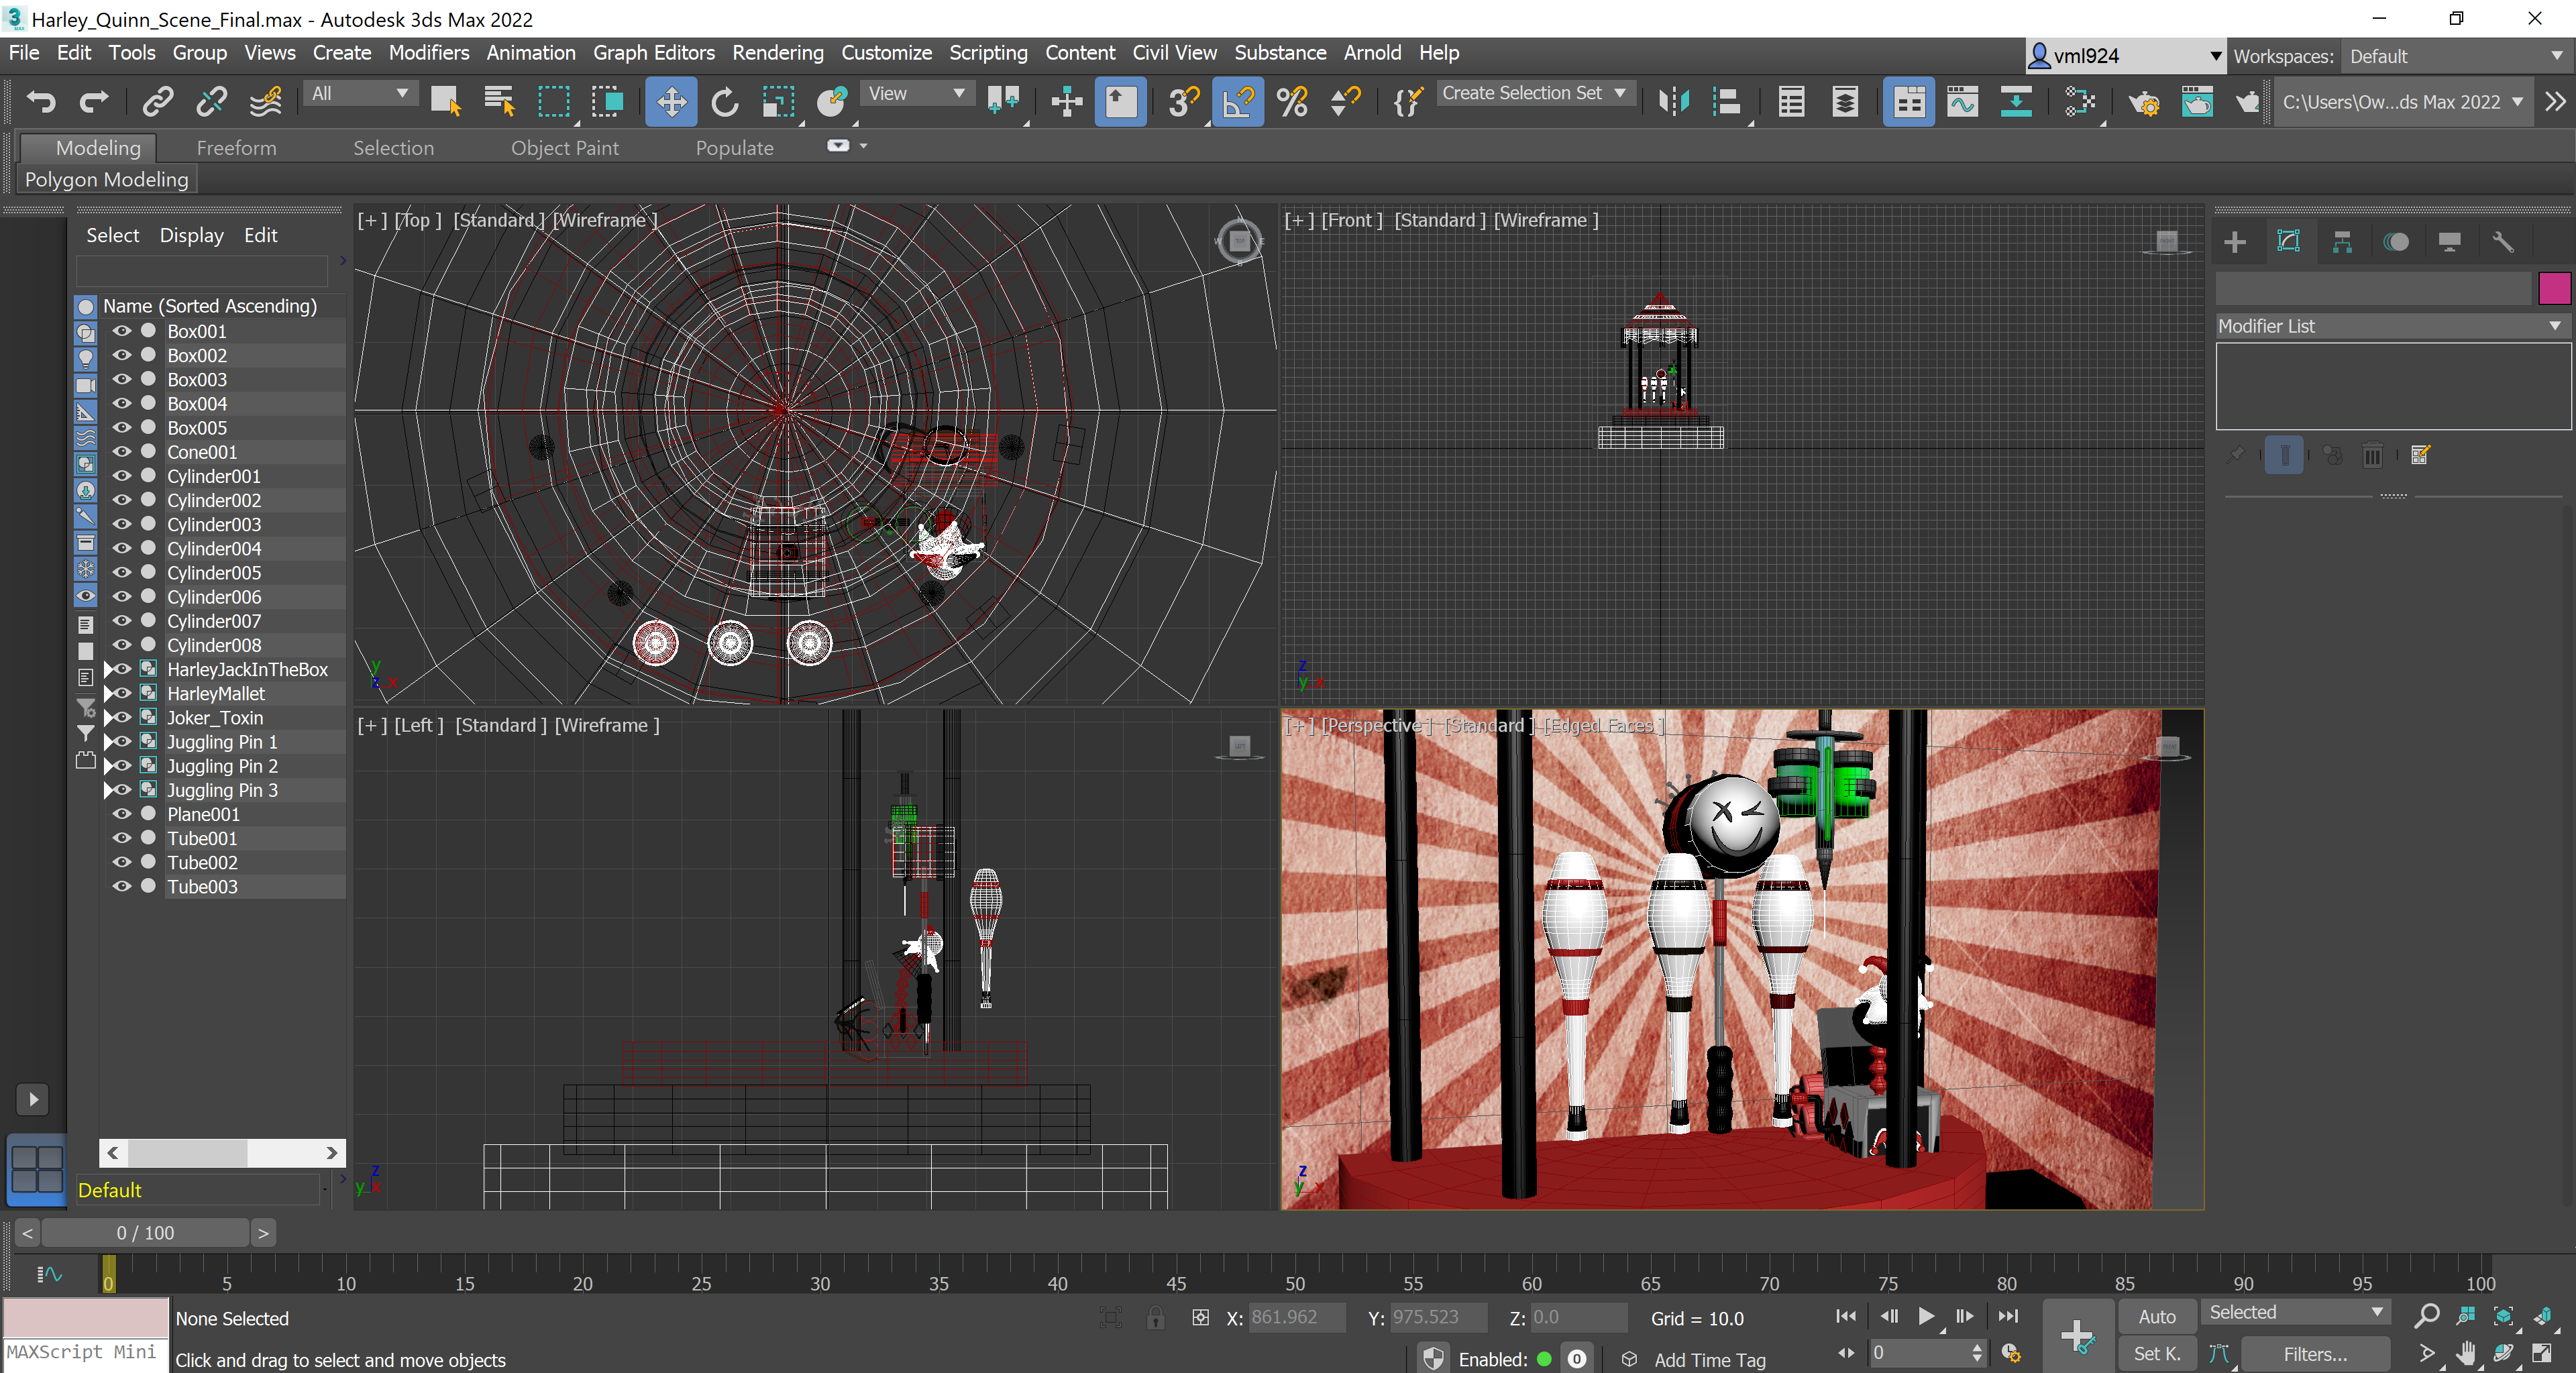Hide Box001 using its eye icon
The image size is (2576, 1373).
(x=122, y=331)
